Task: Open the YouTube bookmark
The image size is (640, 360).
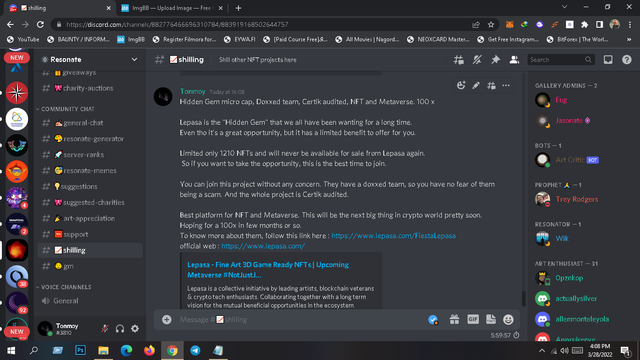Action: pyautogui.click(x=23, y=39)
